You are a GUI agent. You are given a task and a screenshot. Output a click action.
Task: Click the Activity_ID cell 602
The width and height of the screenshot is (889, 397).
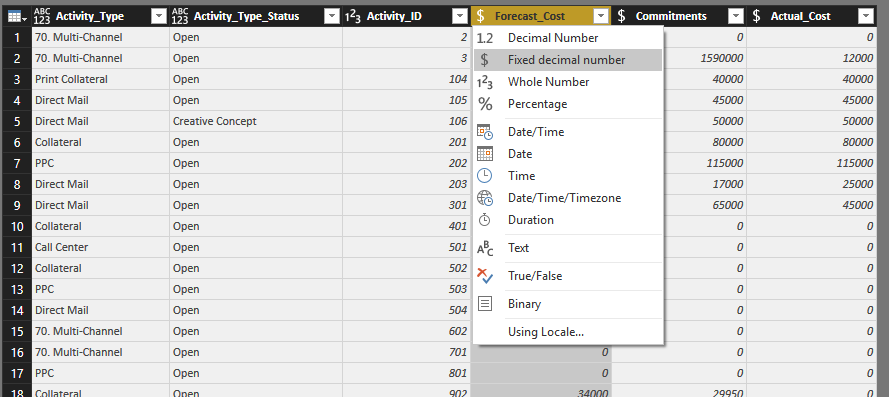click(406, 331)
